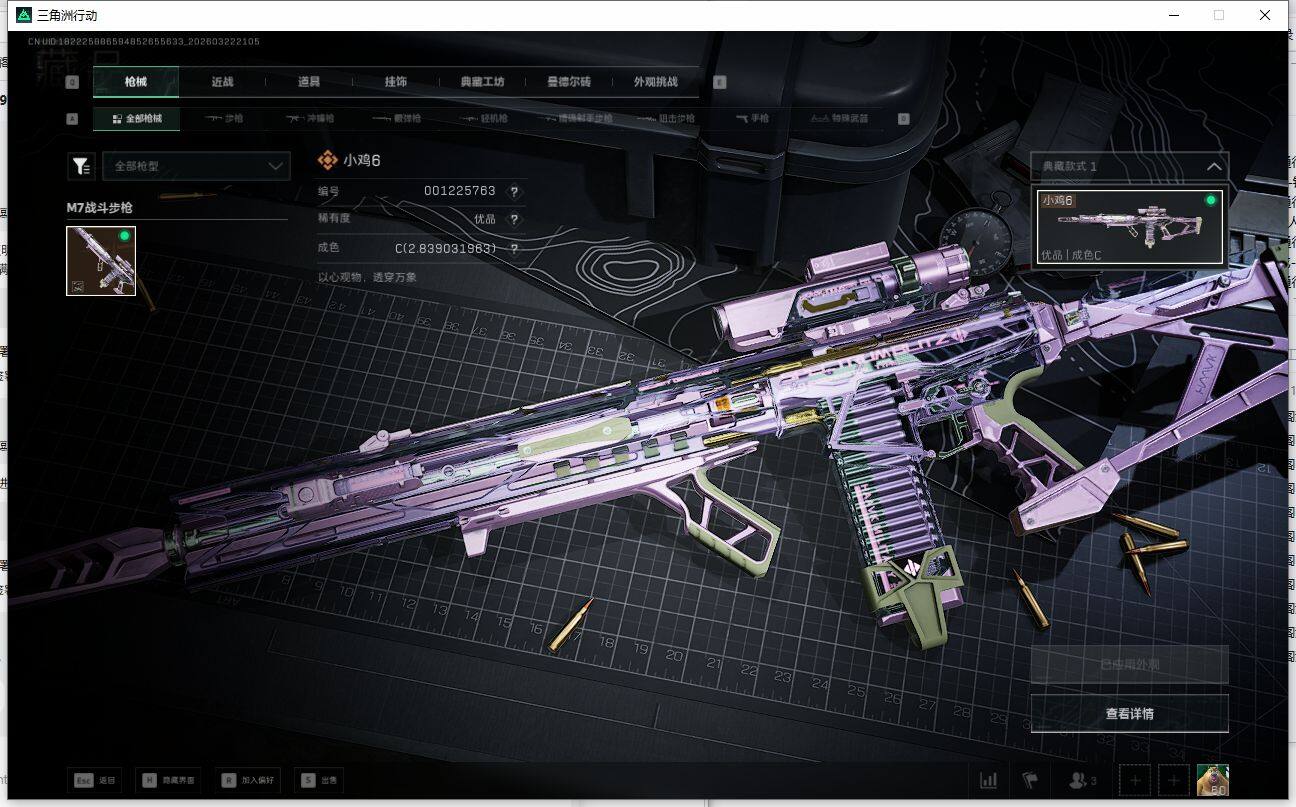Click the flag icon in bottom bar
This screenshot has width=1296, height=807.
[1029, 780]
